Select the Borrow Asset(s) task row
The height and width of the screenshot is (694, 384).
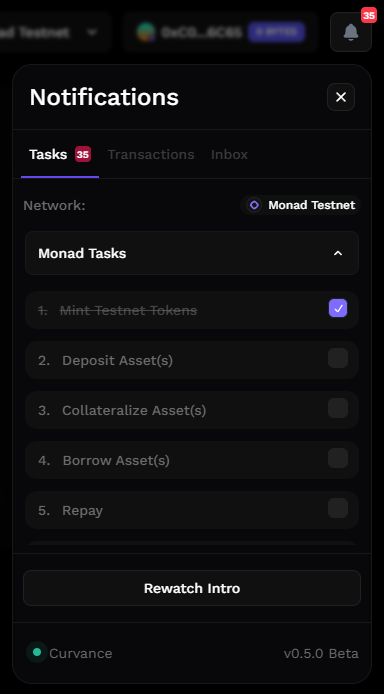192,460
